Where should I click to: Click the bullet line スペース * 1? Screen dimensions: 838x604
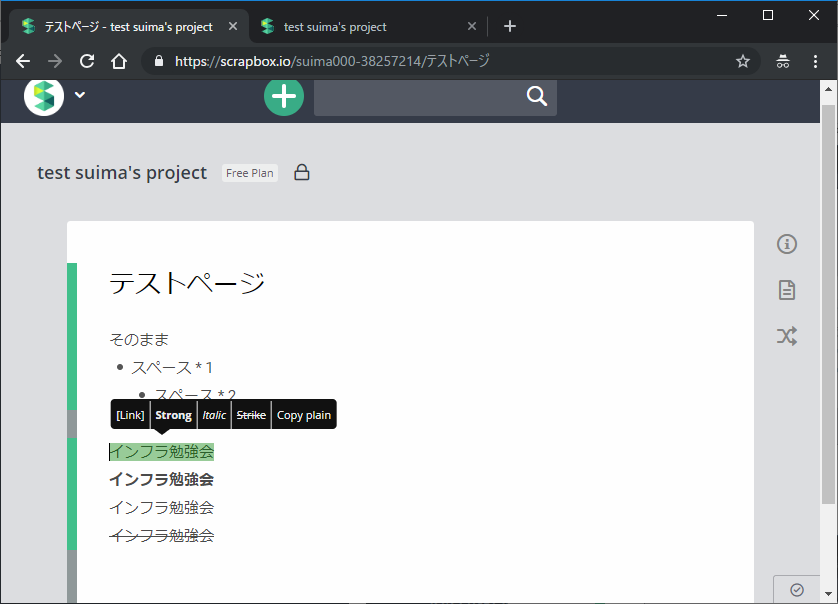click(172, 367)
